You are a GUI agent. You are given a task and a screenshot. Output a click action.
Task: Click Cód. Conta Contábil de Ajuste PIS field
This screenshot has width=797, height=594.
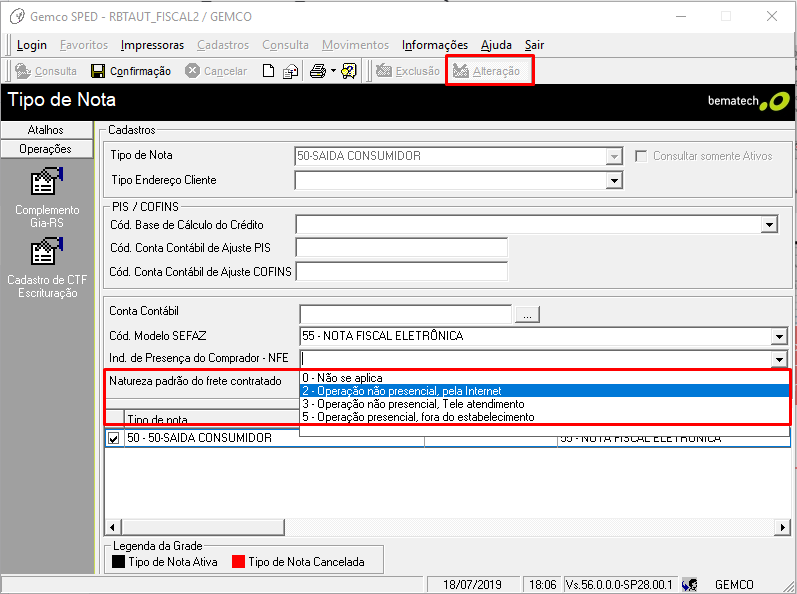click(402, 248)
